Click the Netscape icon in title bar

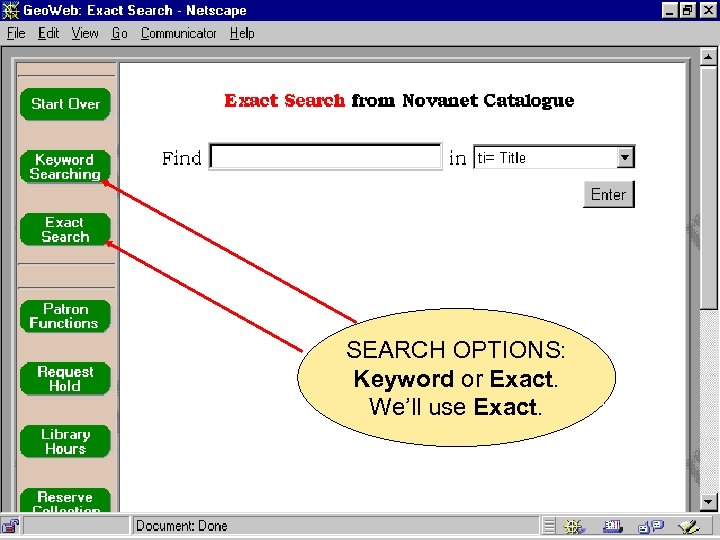coord(11,10)
